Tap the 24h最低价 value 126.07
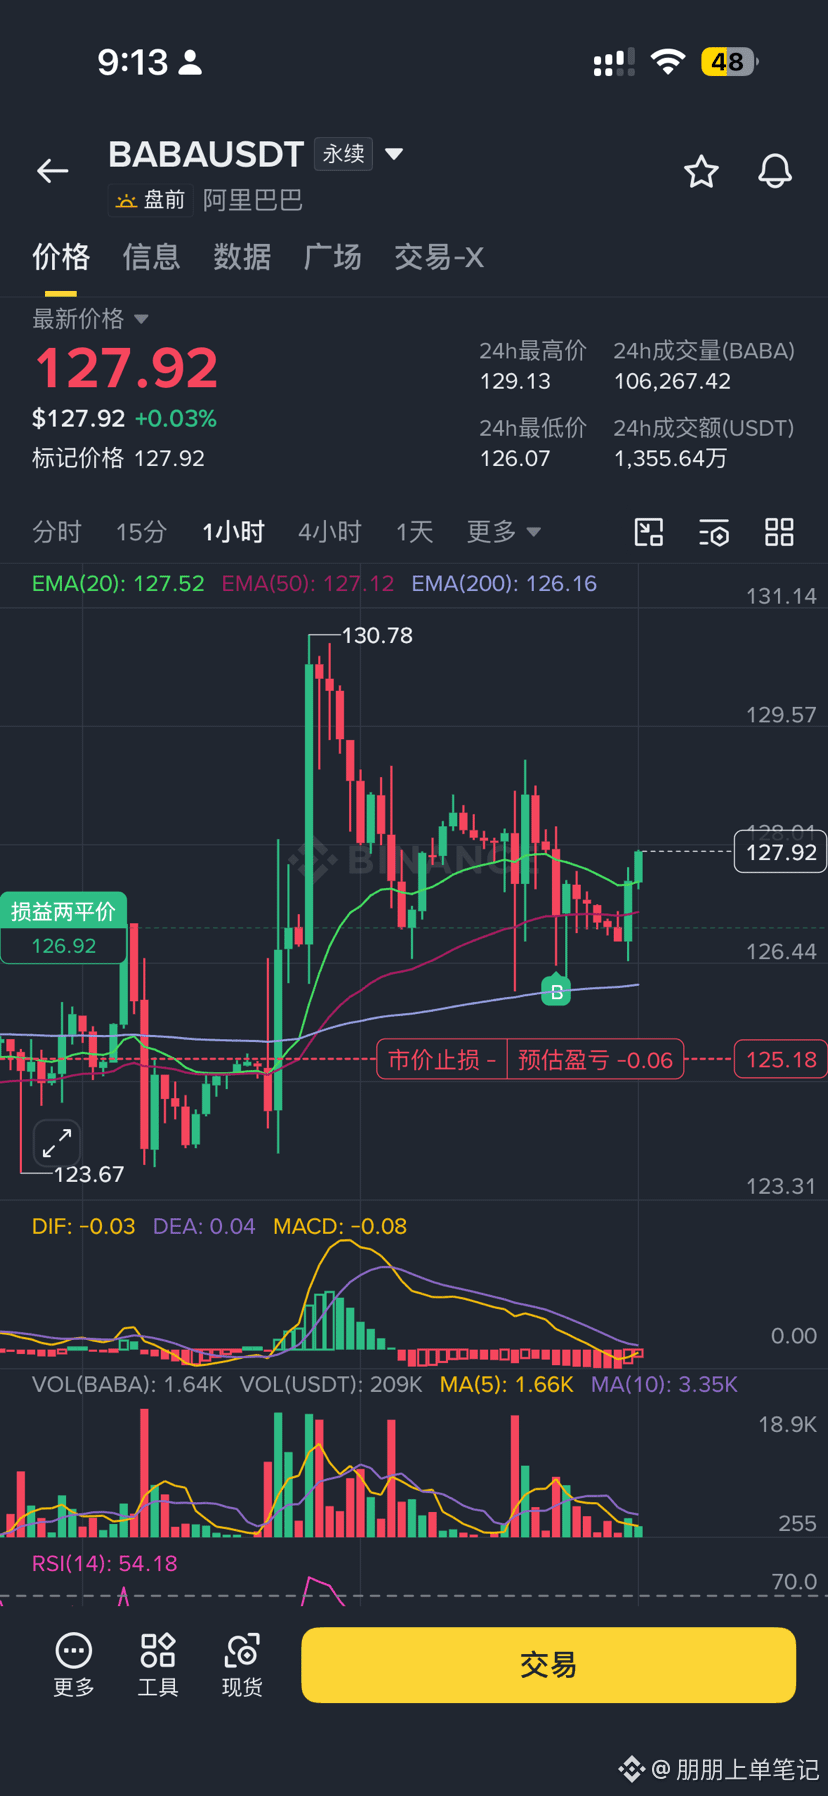 pos(515,458)
